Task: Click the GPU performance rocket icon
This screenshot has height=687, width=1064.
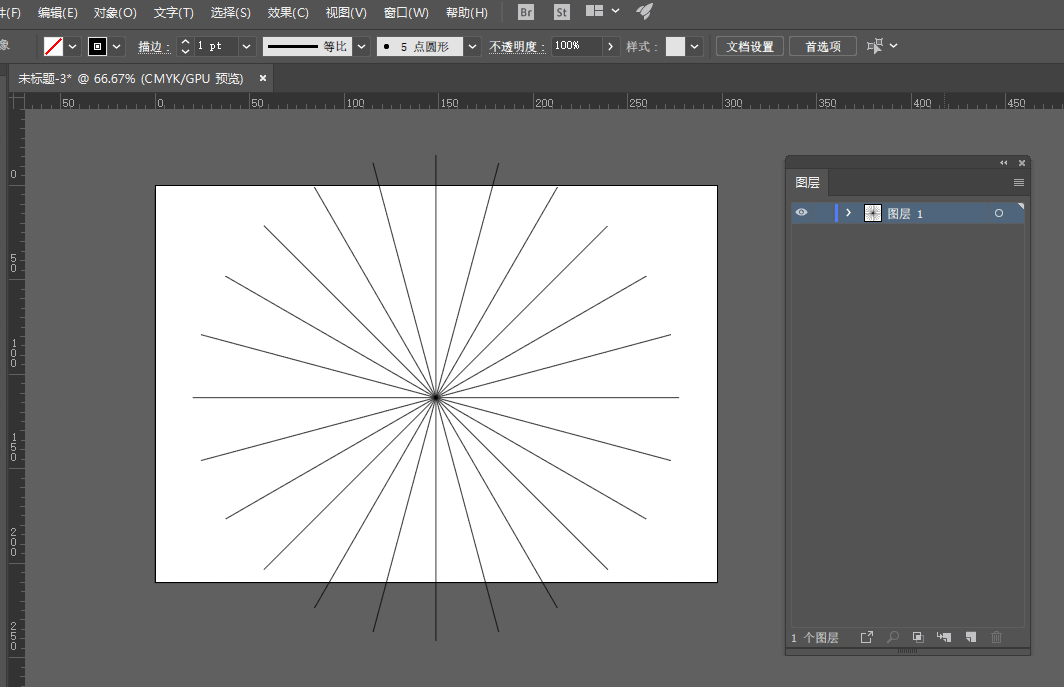Action: [645, 12]
